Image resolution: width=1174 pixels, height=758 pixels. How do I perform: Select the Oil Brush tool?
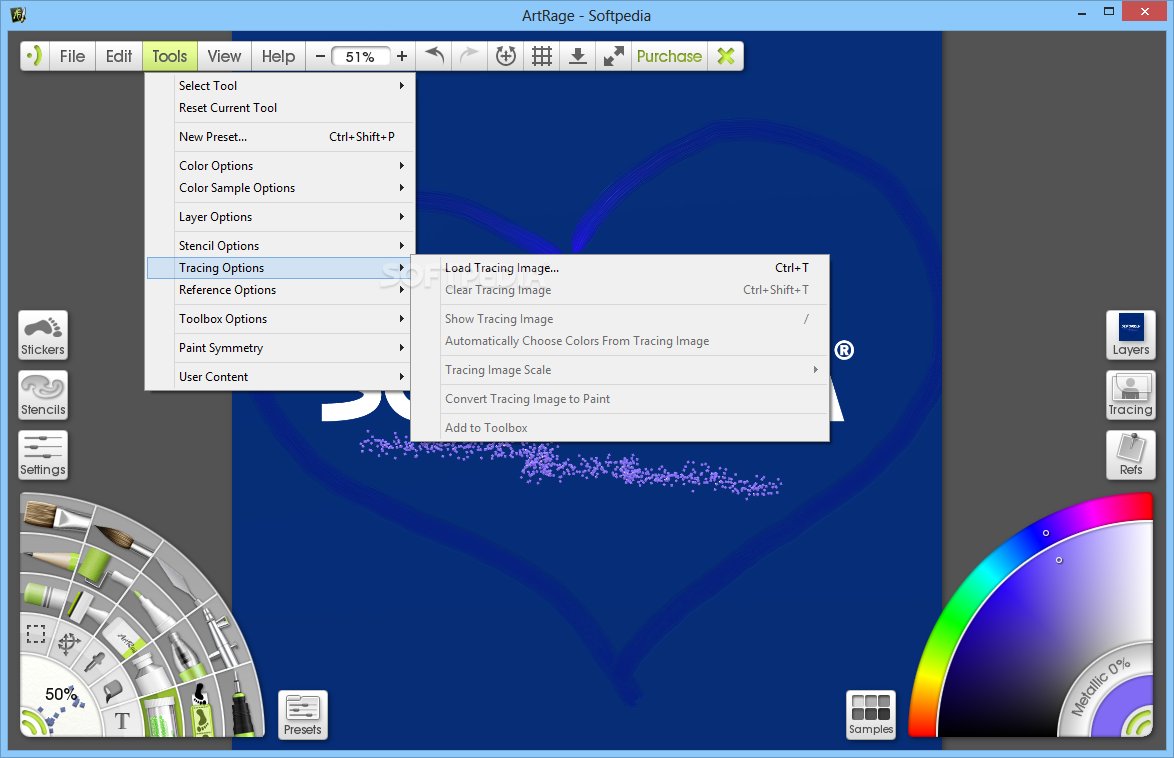point(56,515)
